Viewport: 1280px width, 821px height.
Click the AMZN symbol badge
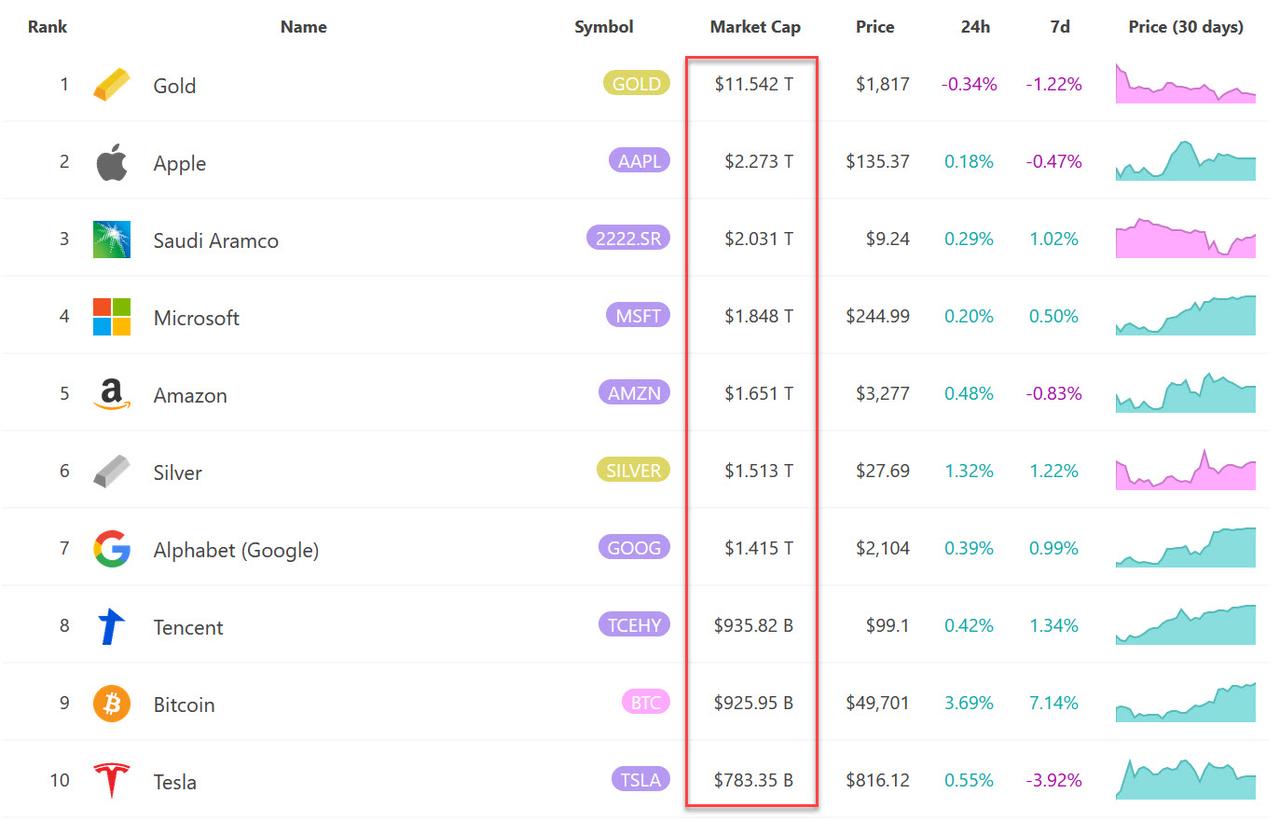pos(634,392)
